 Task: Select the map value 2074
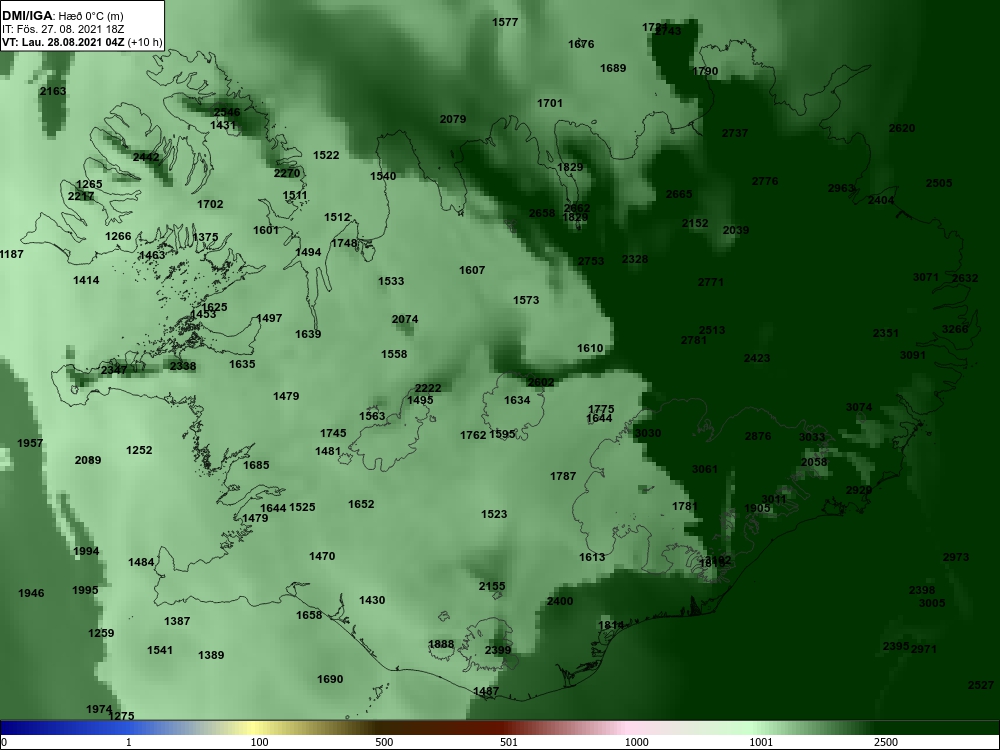click(405, 320)
